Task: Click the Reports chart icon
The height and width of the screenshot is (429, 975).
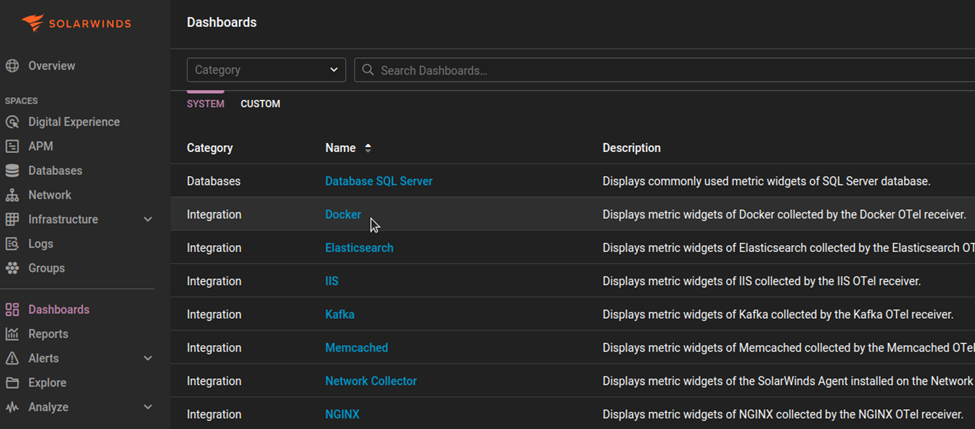Action: coord(12,334)
